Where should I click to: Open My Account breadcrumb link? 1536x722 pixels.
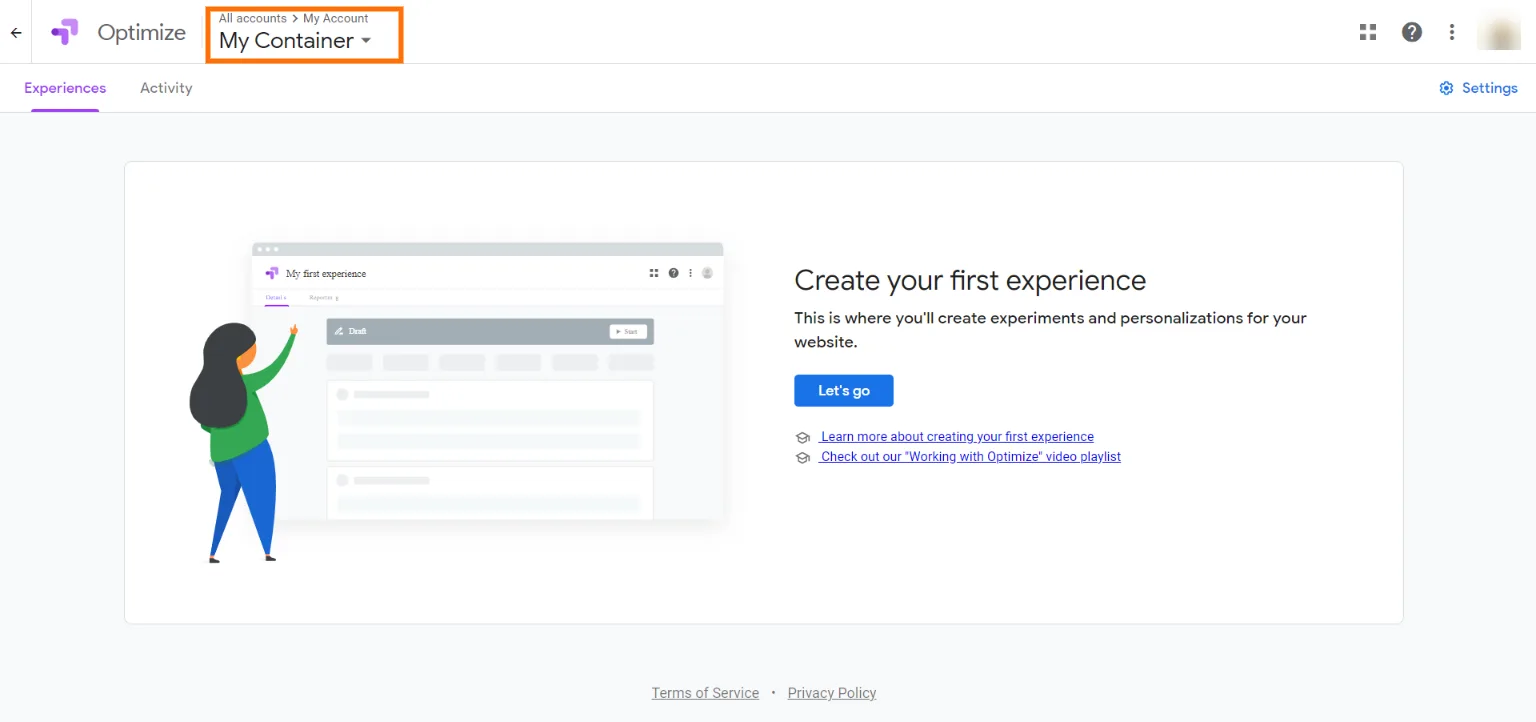[x=336, y=18]
